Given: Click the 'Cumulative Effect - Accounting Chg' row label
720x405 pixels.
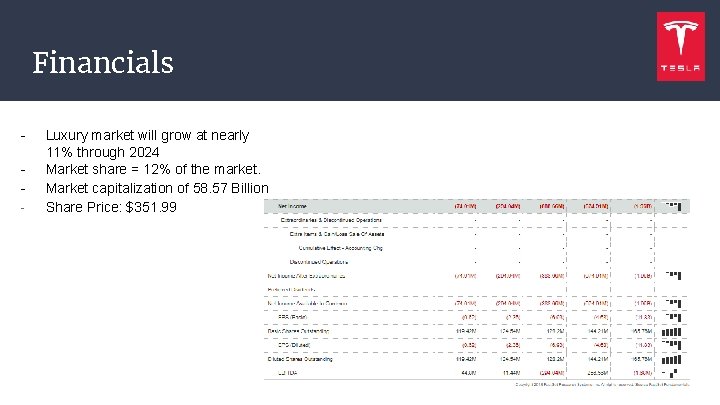Looking at the screenshot, I should click(x=340, y=248).
